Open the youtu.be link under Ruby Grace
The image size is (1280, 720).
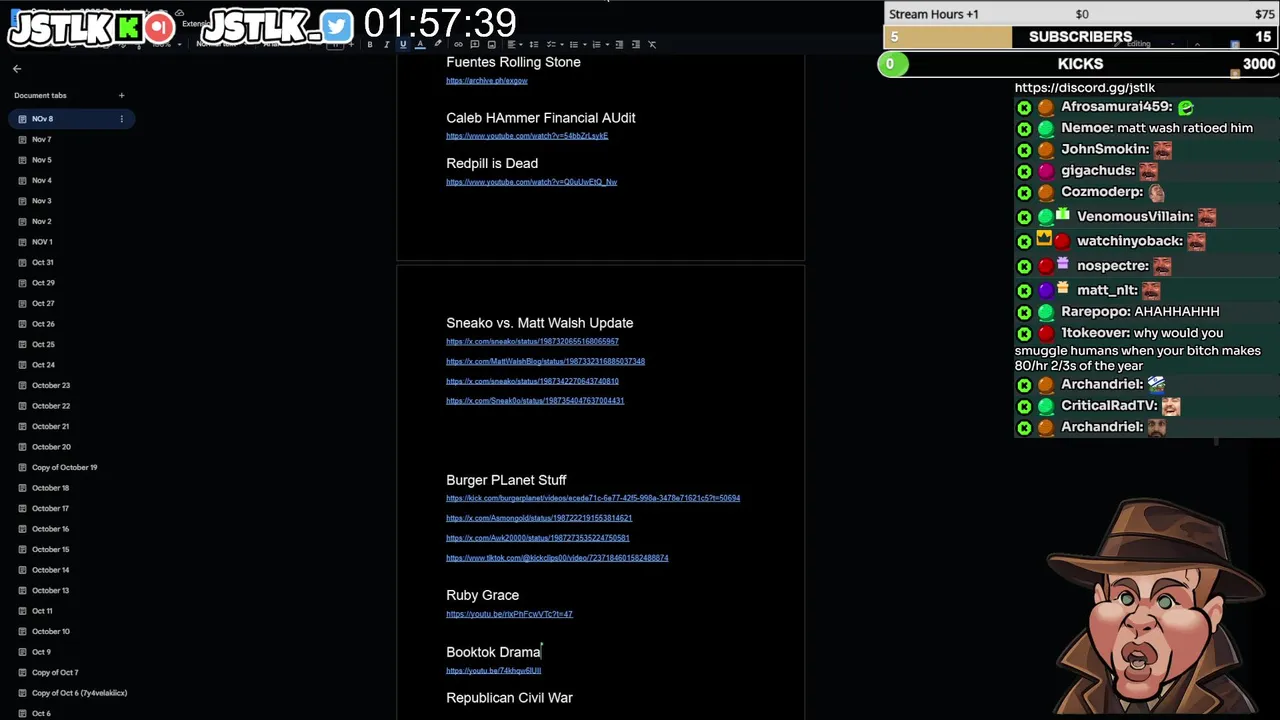509,614
